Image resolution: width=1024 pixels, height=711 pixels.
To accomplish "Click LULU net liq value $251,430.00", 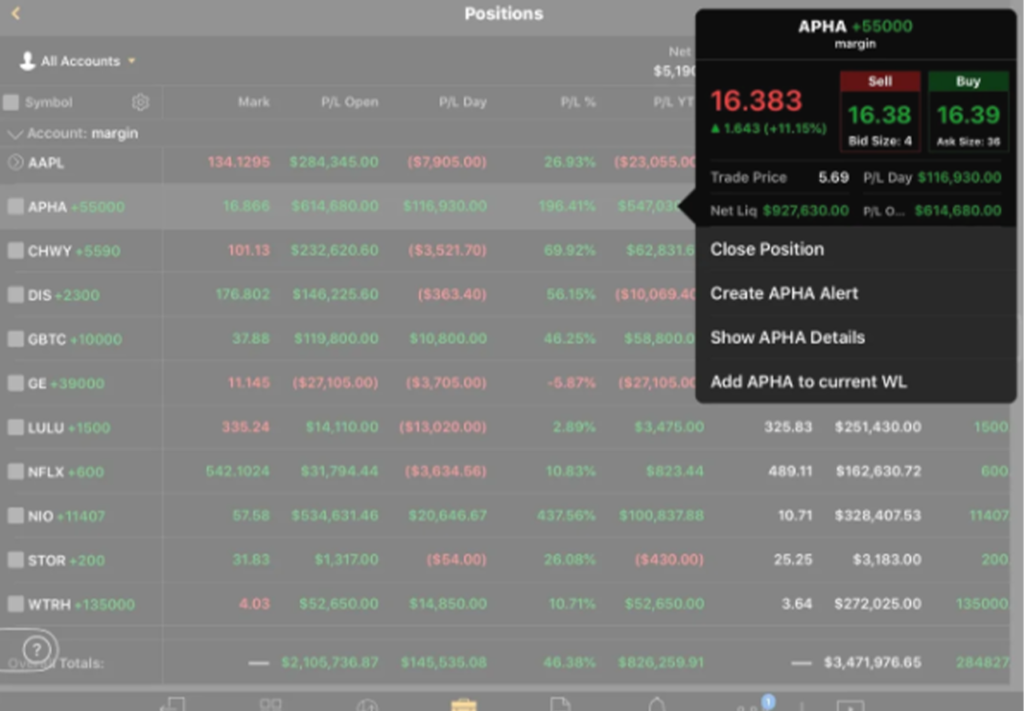I will (x=878, y=427).
